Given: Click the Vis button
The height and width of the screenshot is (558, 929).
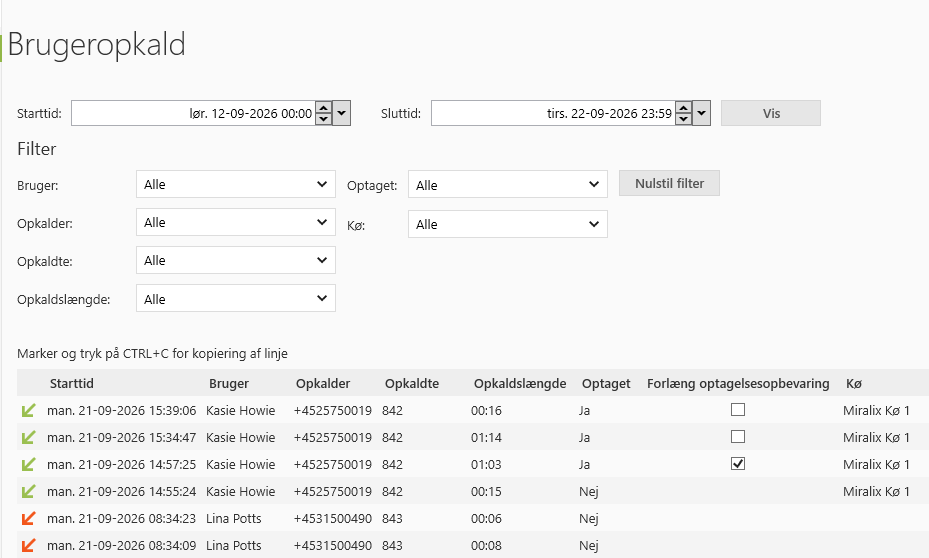Looking at the screenshot, I should 771,113.
